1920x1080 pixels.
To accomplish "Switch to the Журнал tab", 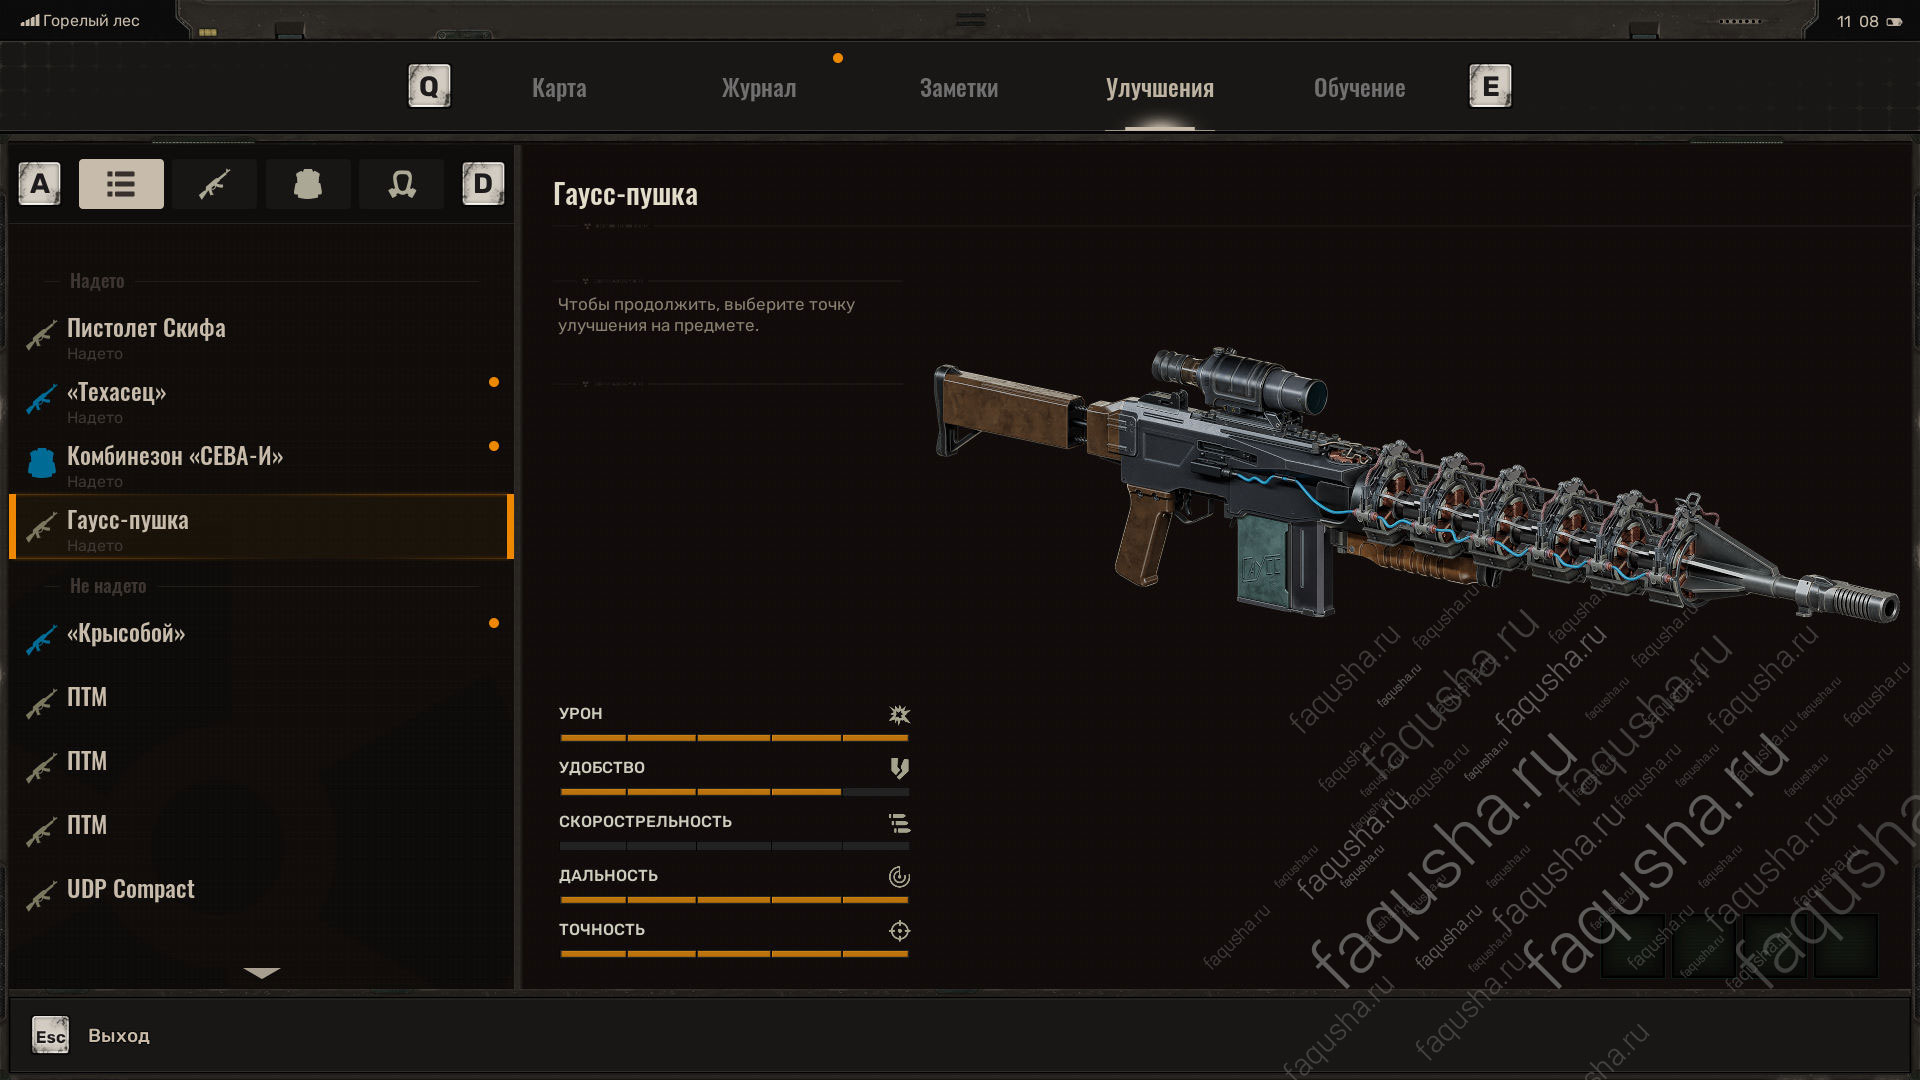I will [759, 88].
